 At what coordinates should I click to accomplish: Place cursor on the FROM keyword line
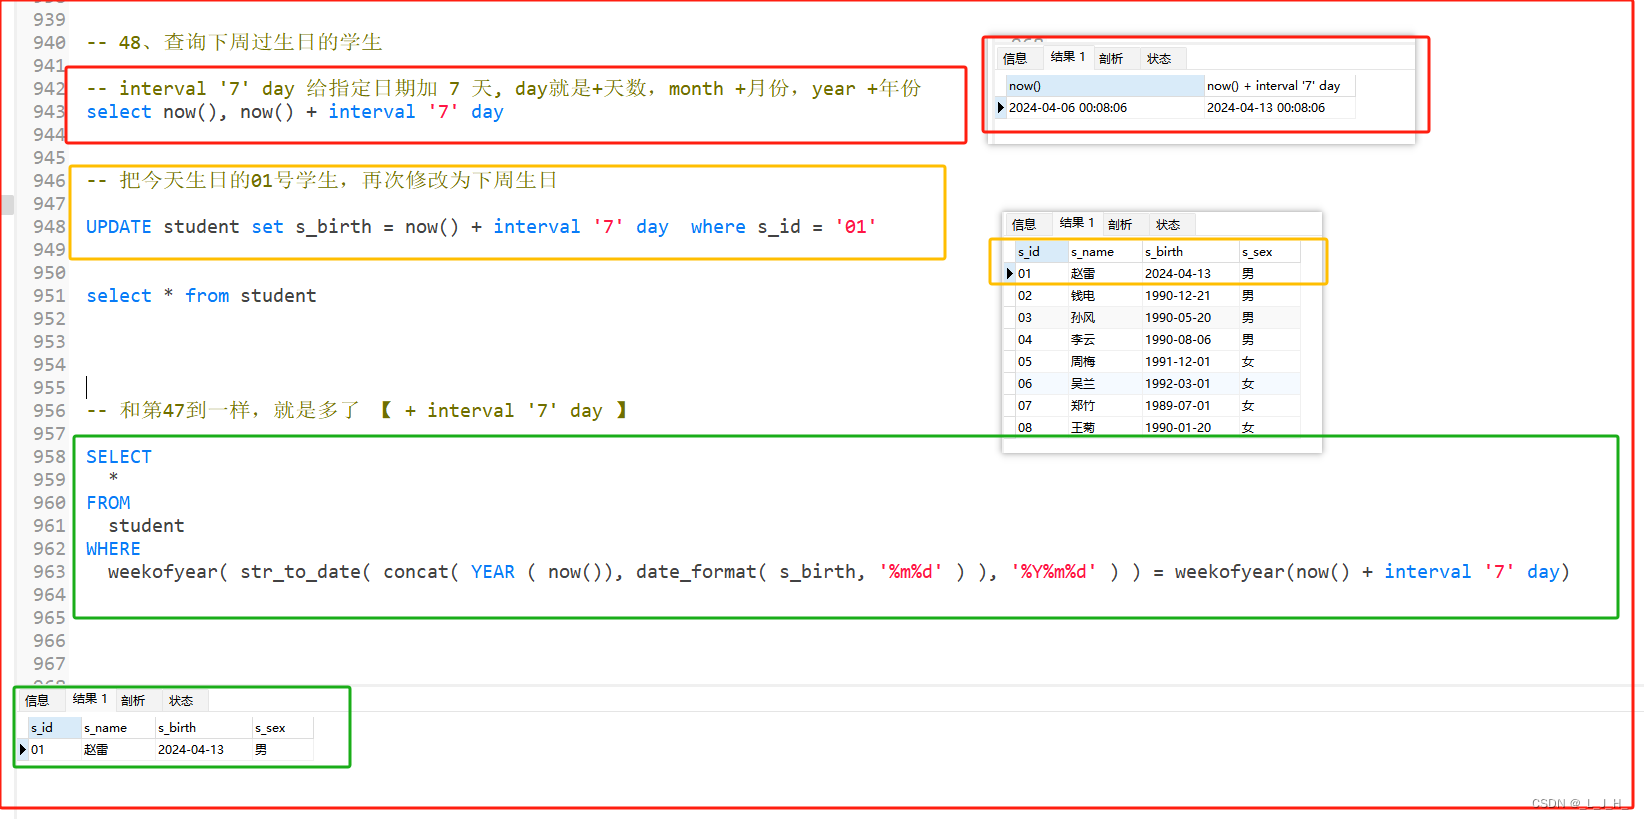pos(108,503)
